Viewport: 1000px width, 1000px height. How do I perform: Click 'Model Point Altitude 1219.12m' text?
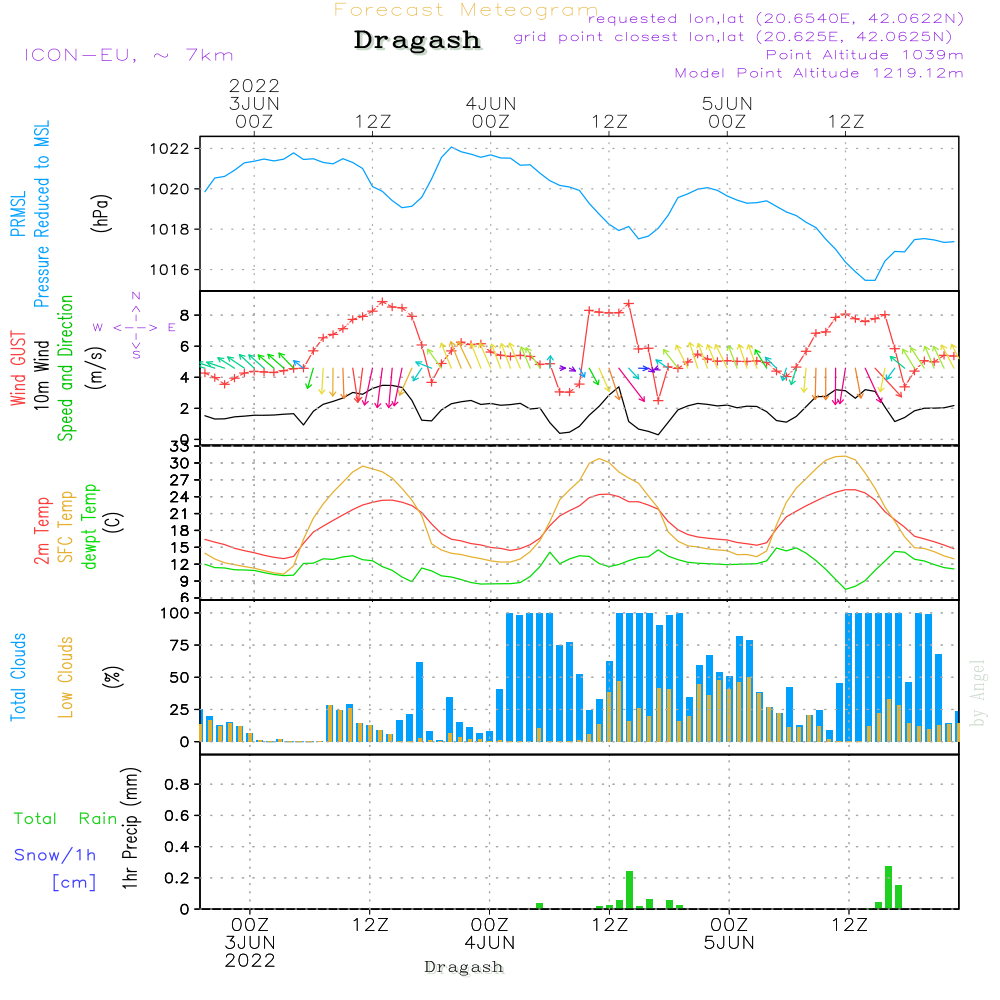(819, 73)
